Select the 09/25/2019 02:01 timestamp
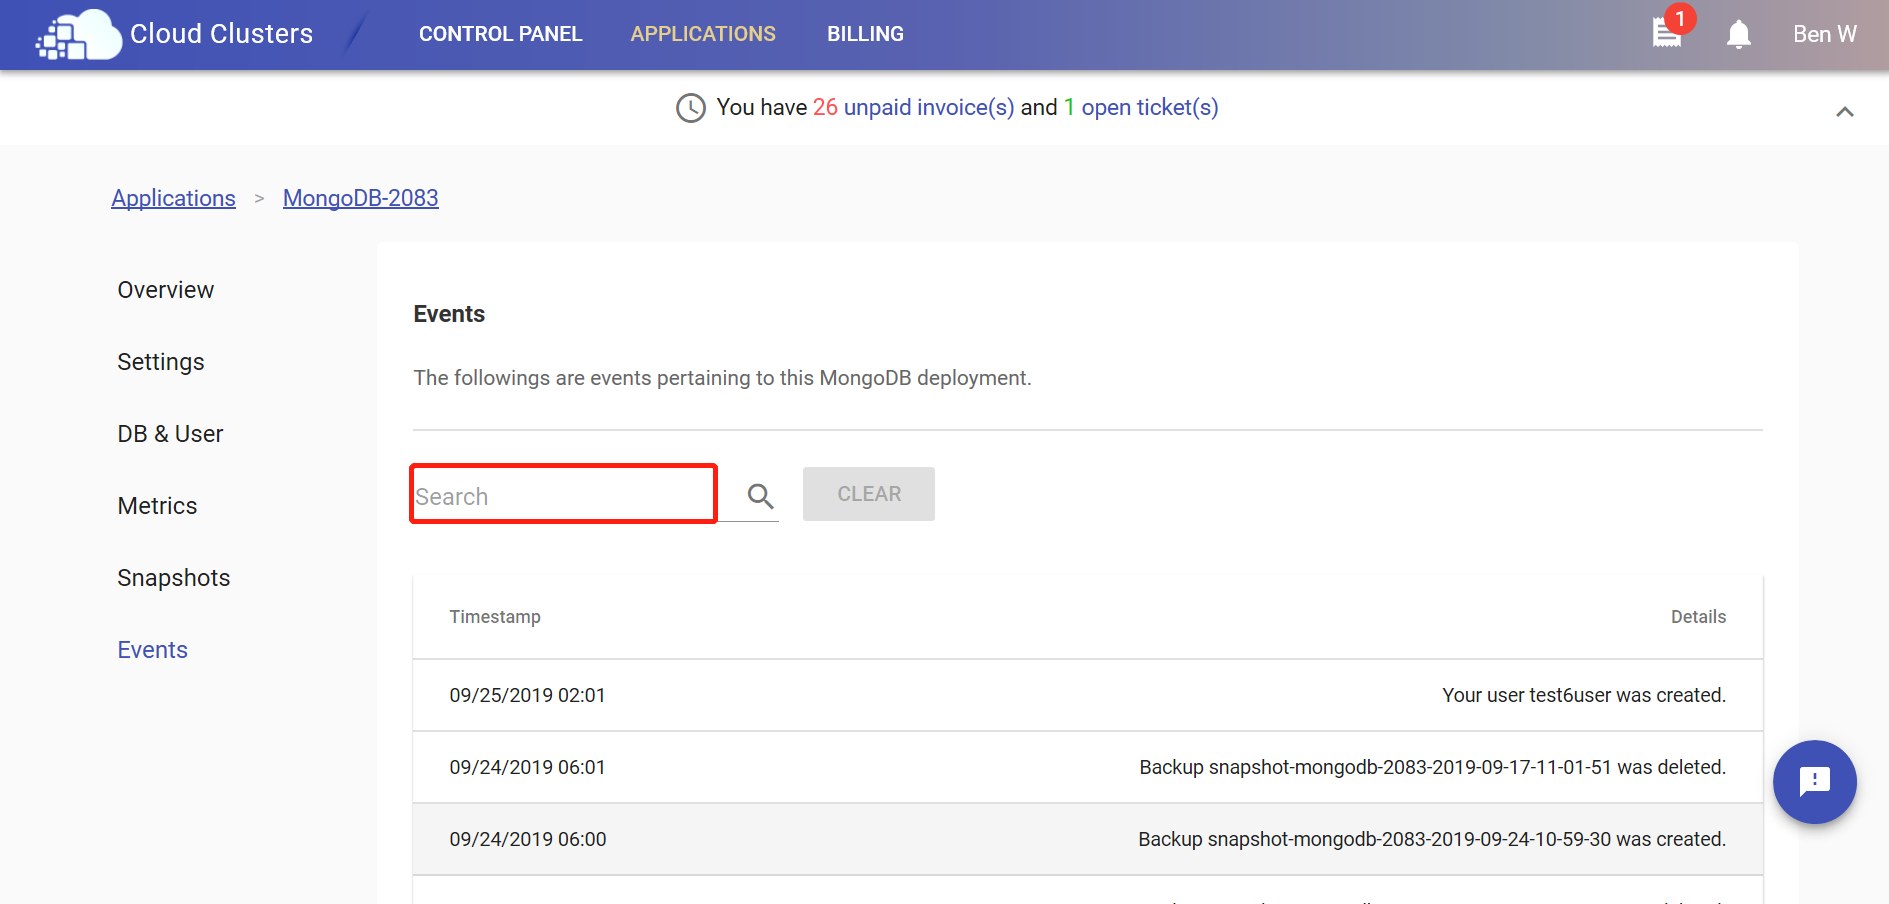1889x904 pixels. (x=528, y=695)
